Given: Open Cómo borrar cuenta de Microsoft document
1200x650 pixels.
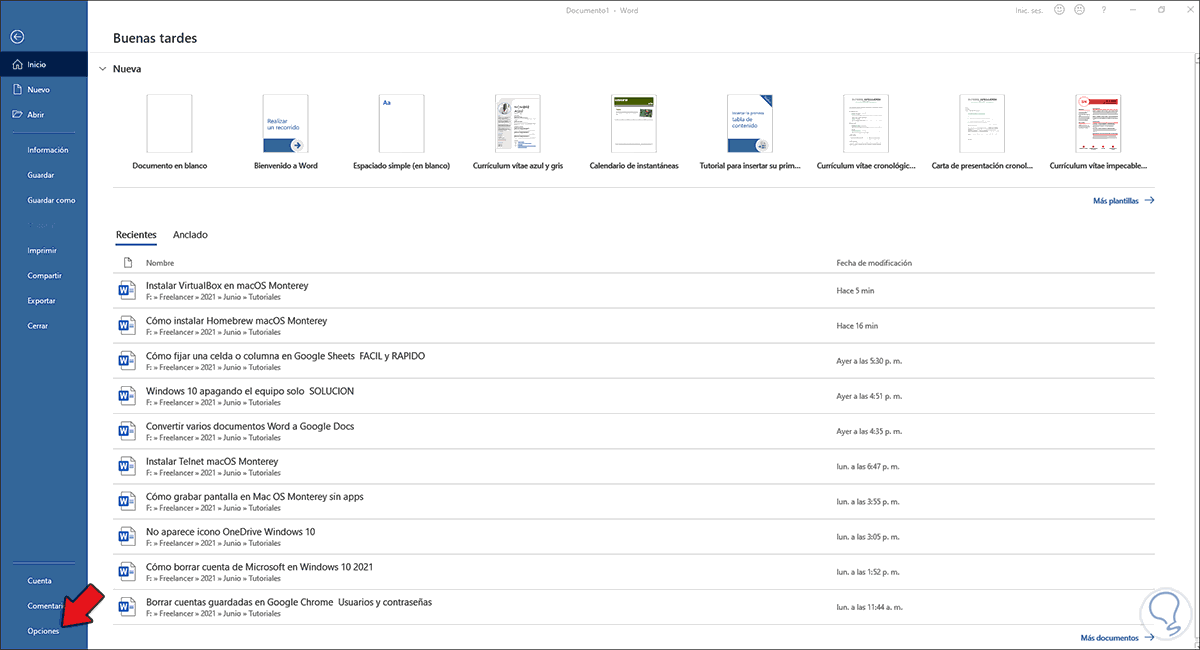Looking at the screenshot, I should point(634,571).
